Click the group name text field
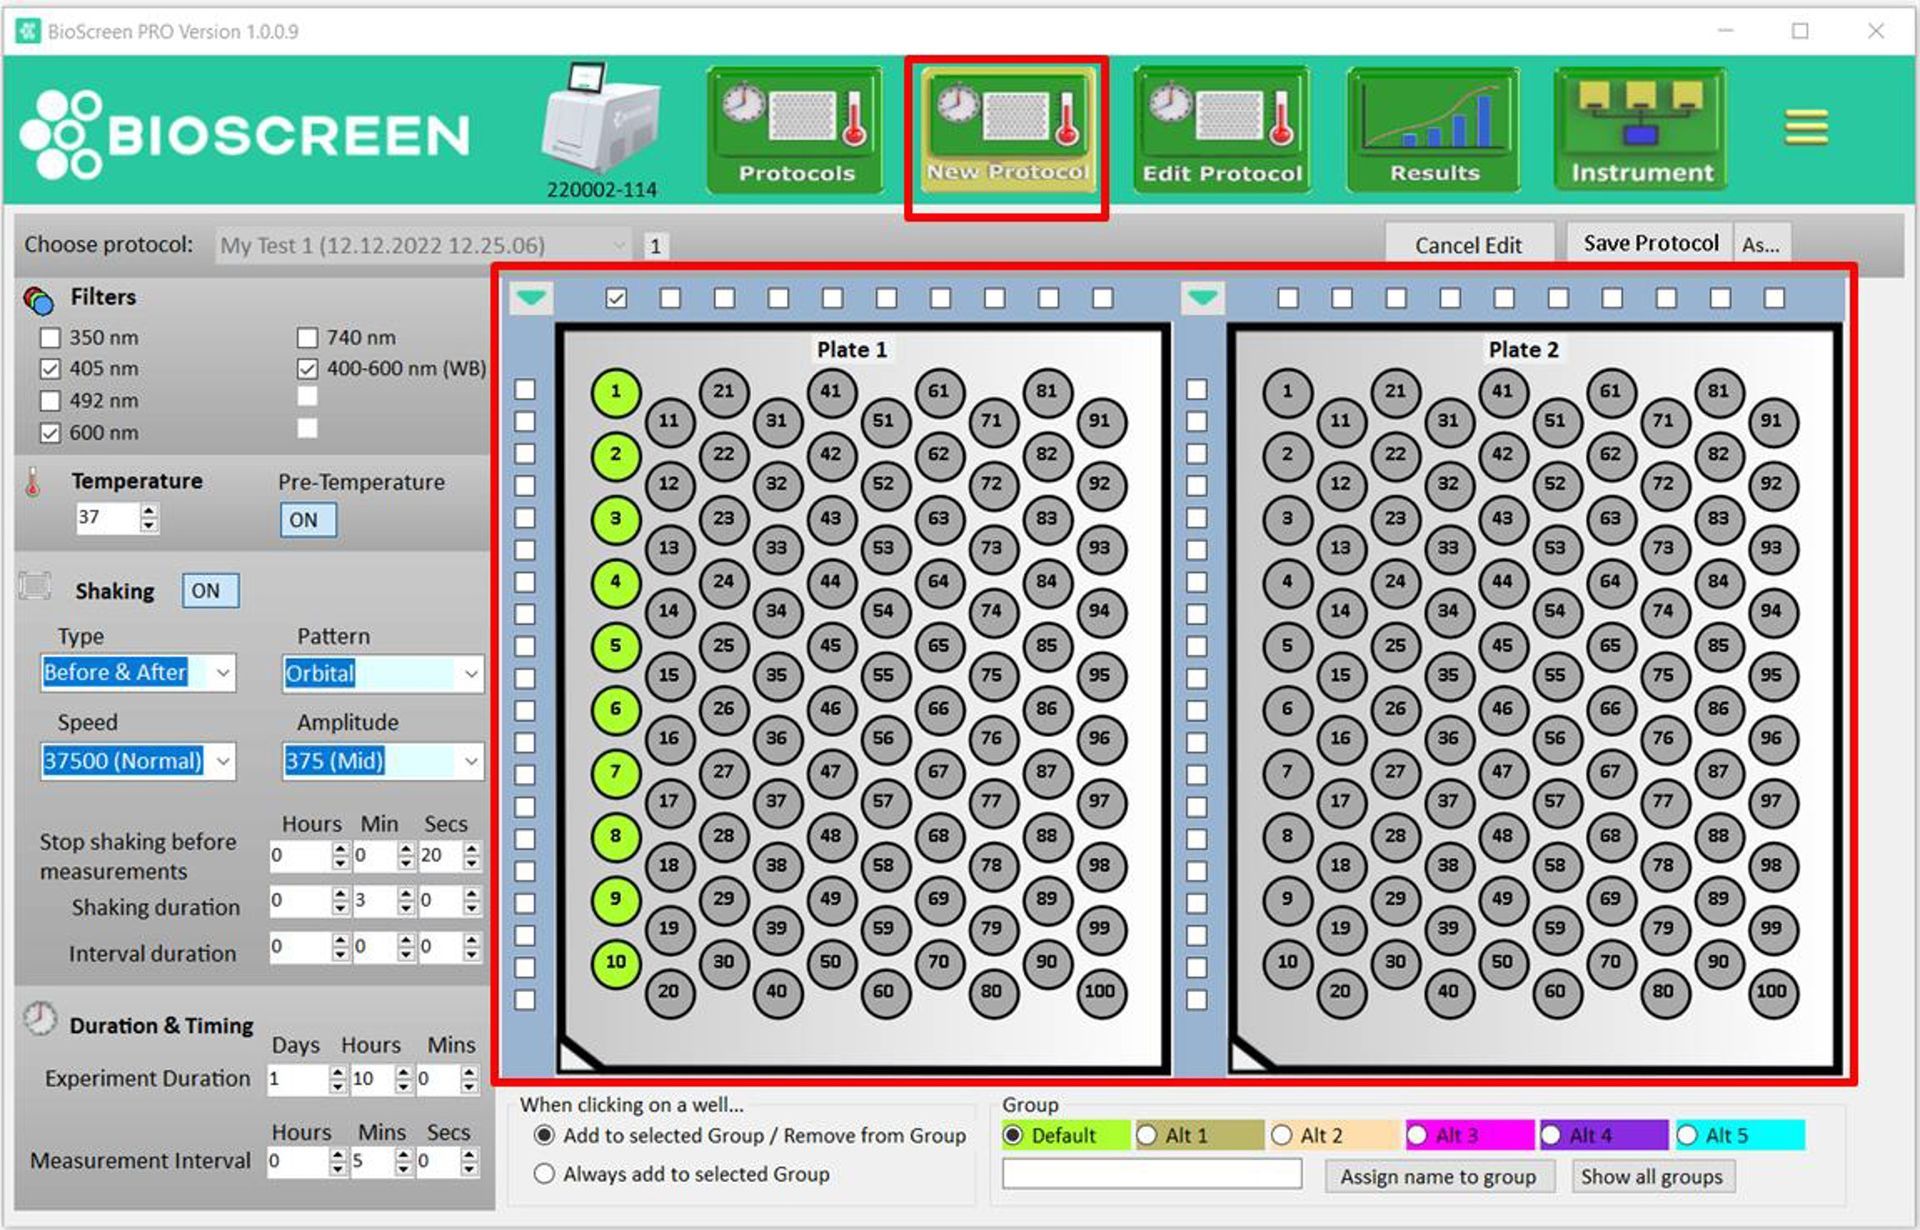Image resolution: width=1920 pixels, height=1230 pixels. coord(1152,1175)
